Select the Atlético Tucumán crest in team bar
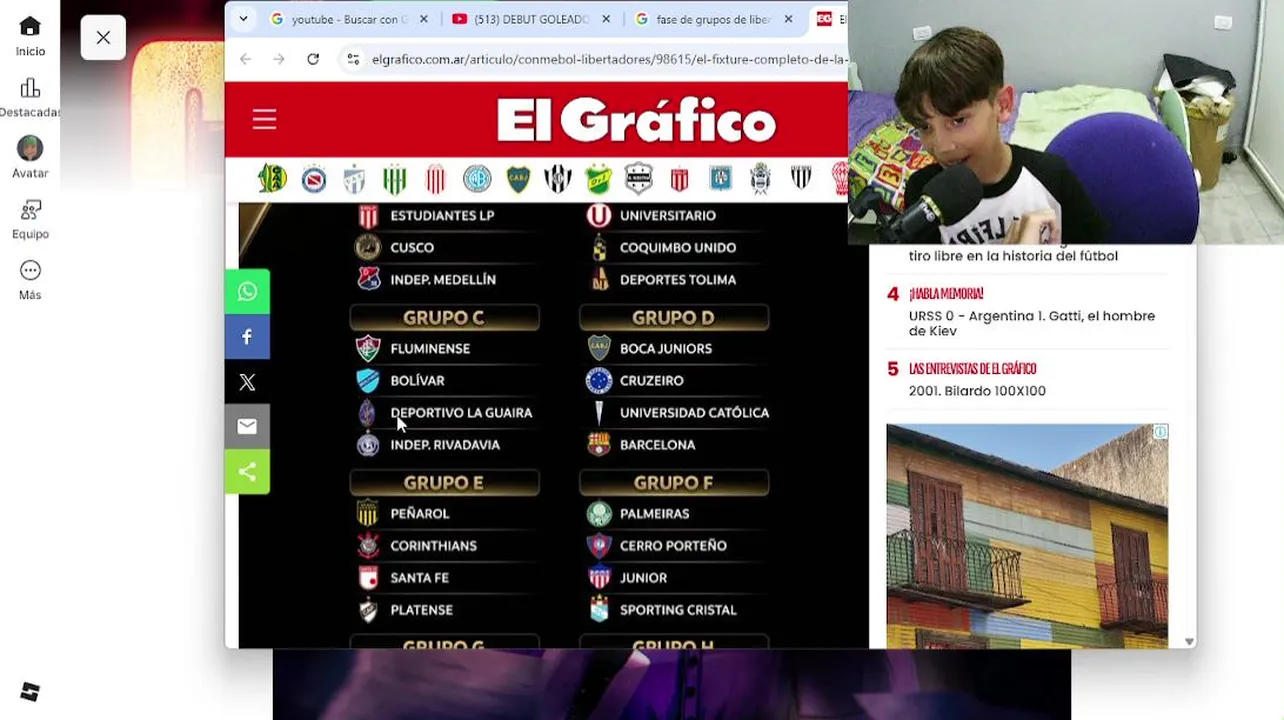1284x720 pixels. tap(354, 179)
